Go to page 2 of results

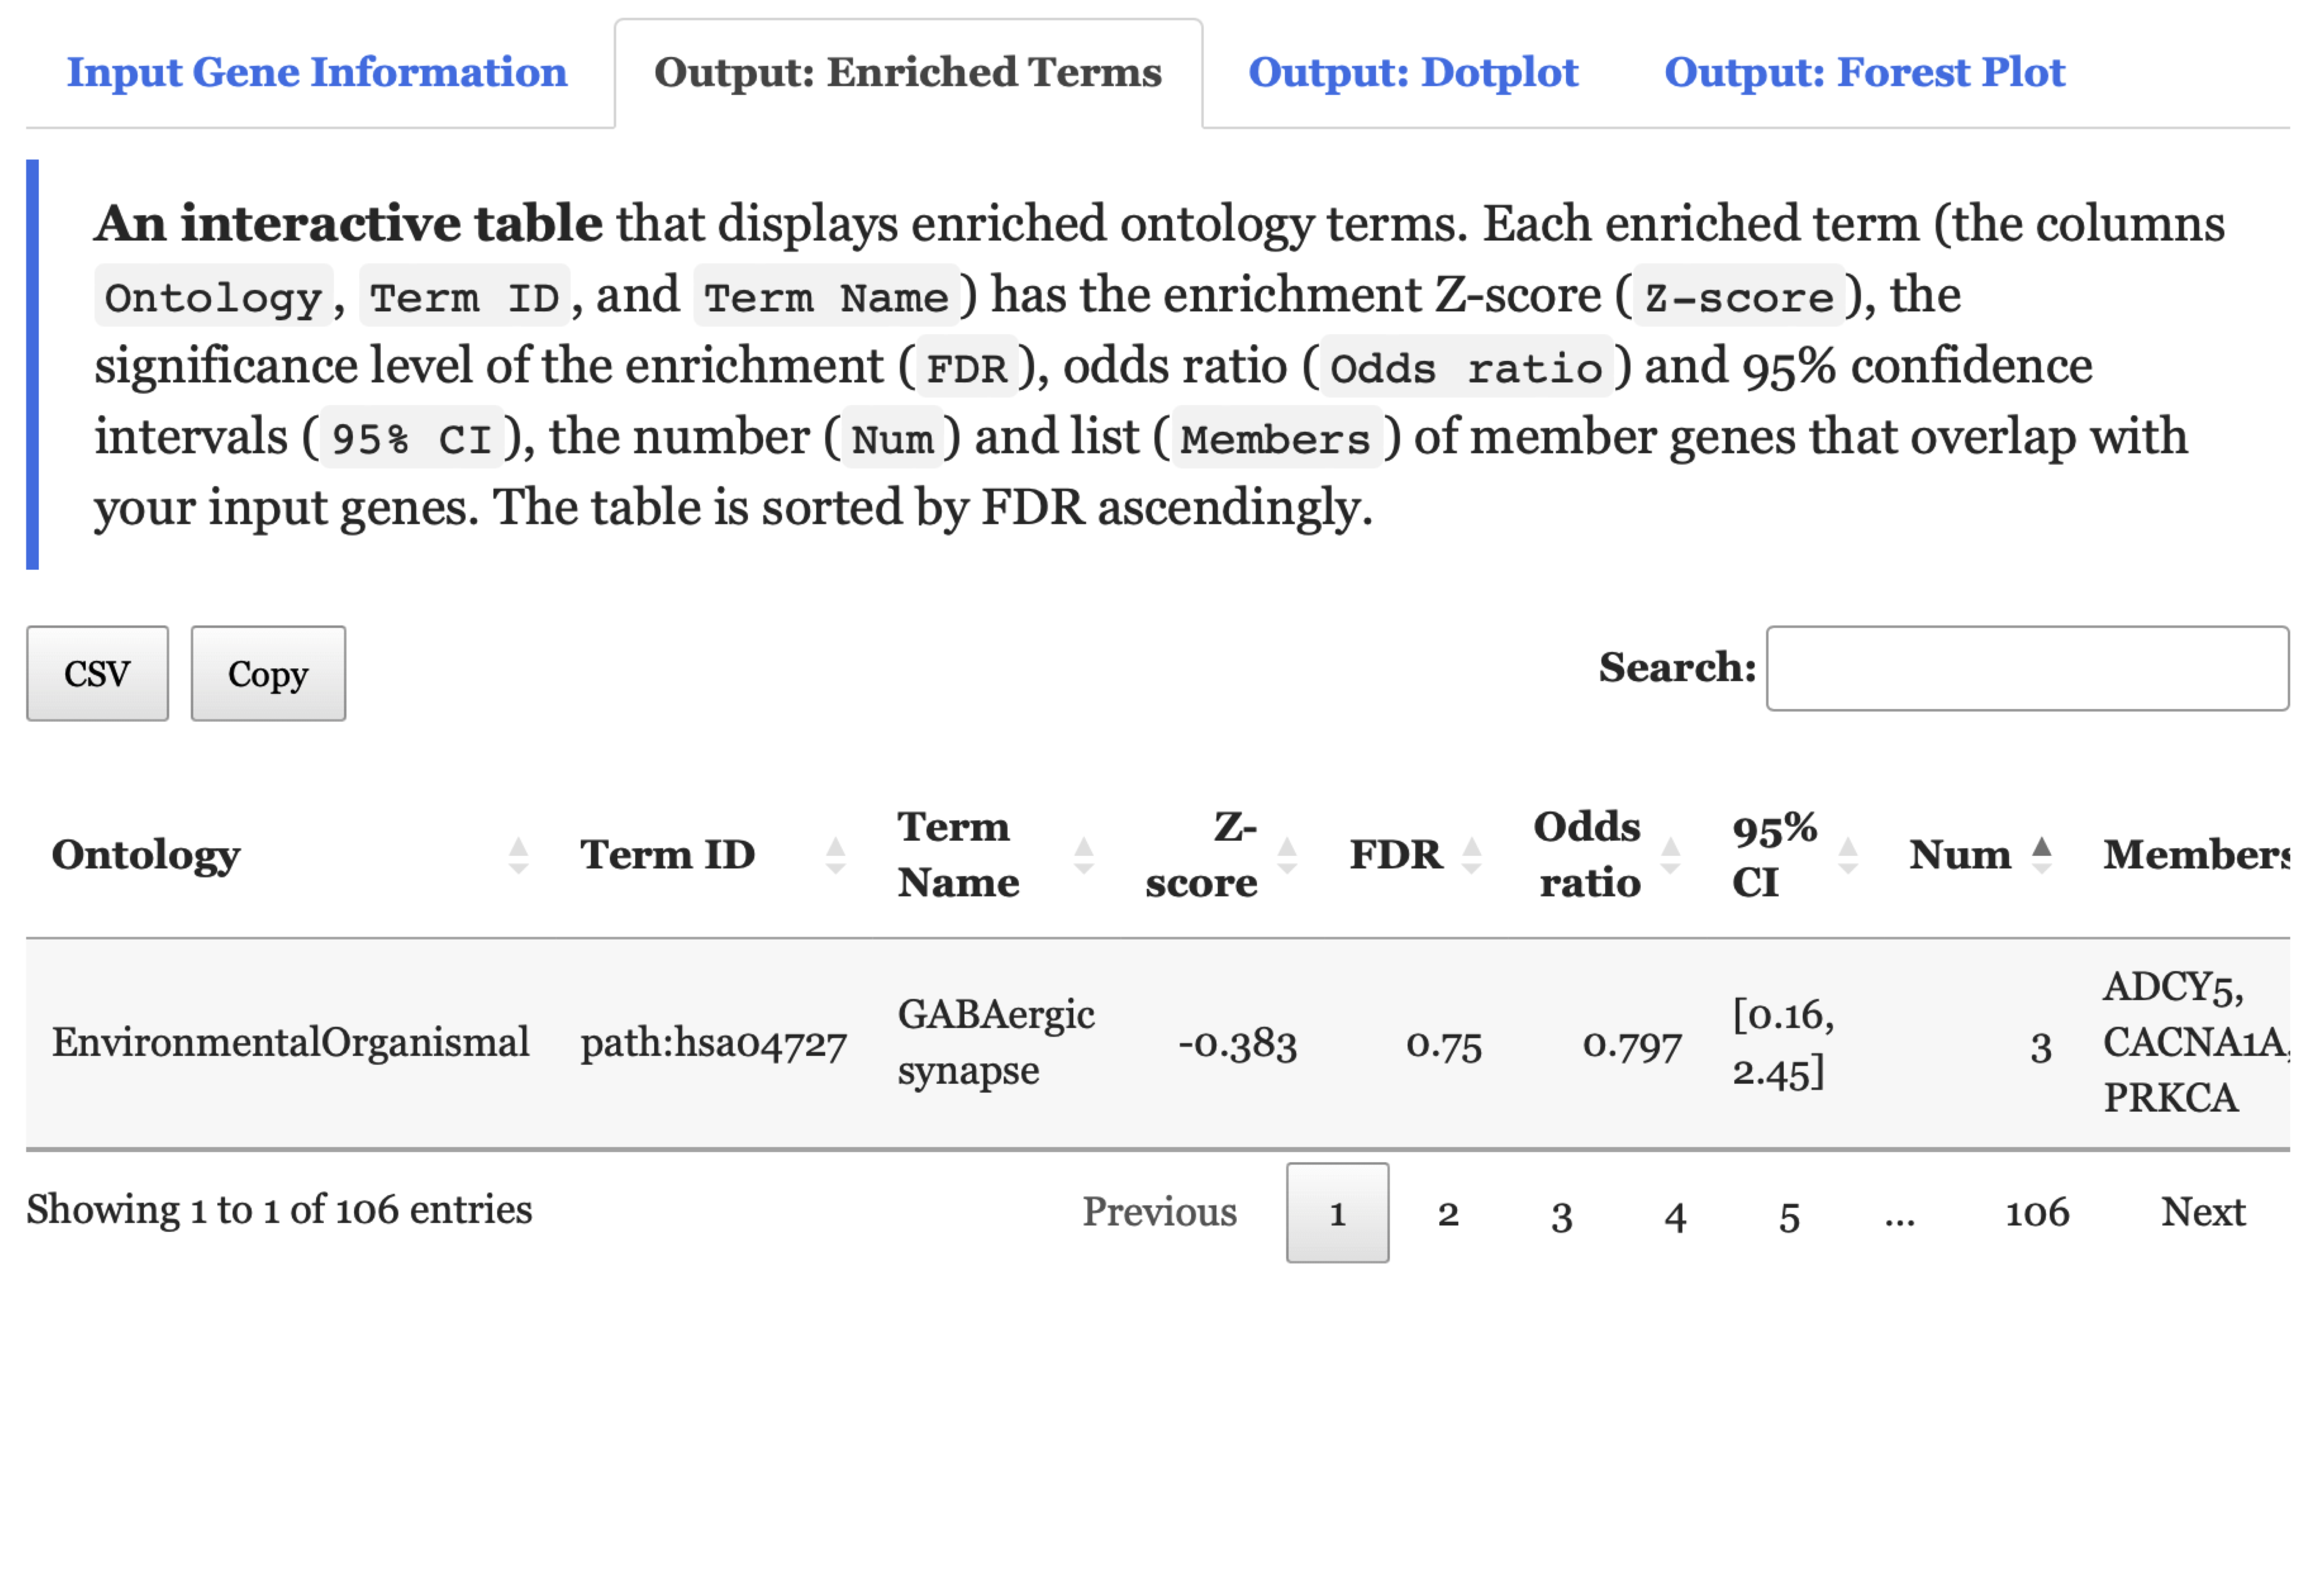[1447, 1213]
